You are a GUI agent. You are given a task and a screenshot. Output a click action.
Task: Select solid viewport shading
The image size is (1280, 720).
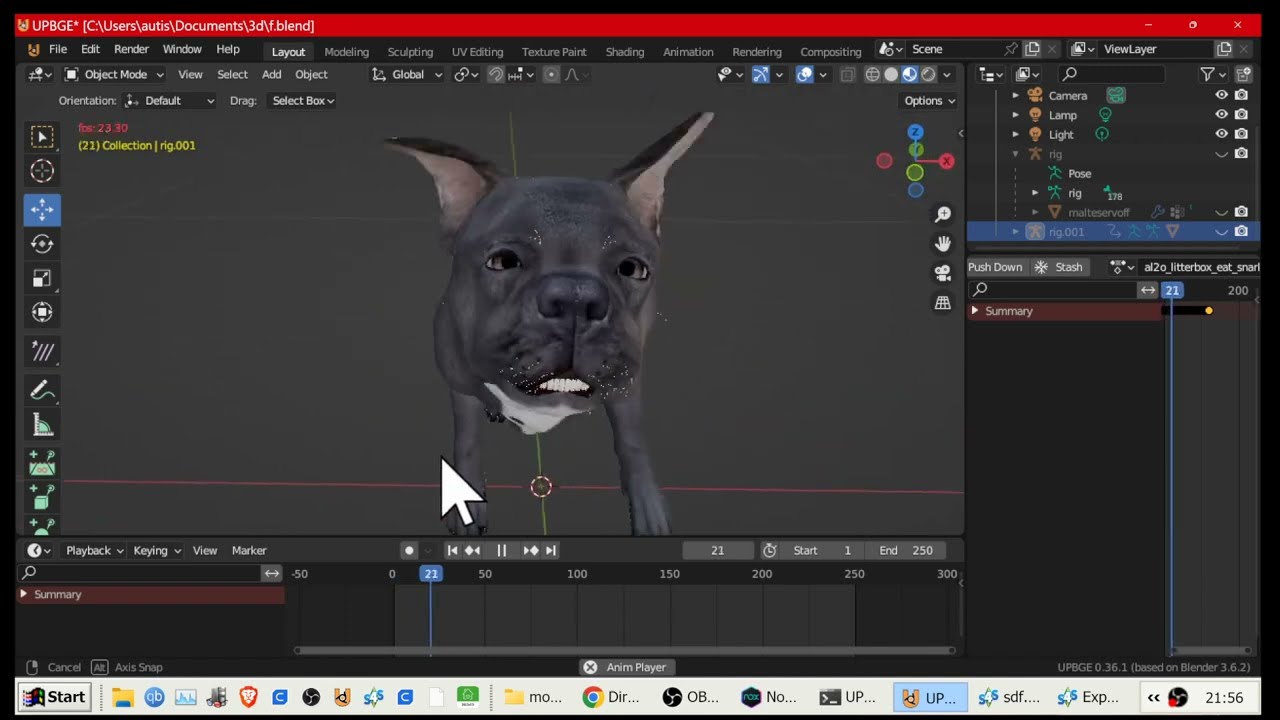(891, 74)
